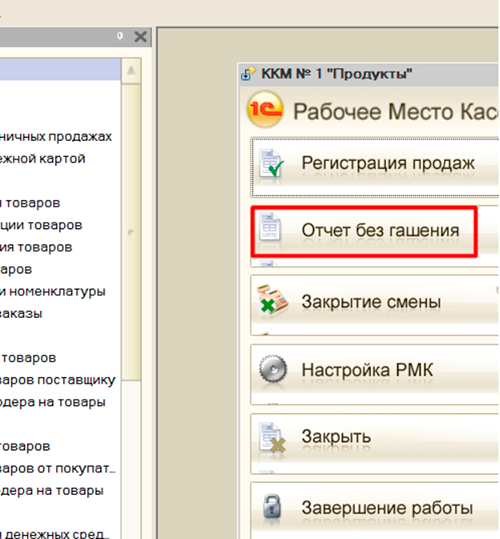The height and width of the screenshot is (539, 500).
Task: Click the ККМ window title icon
Action: (x=248, y=73)
